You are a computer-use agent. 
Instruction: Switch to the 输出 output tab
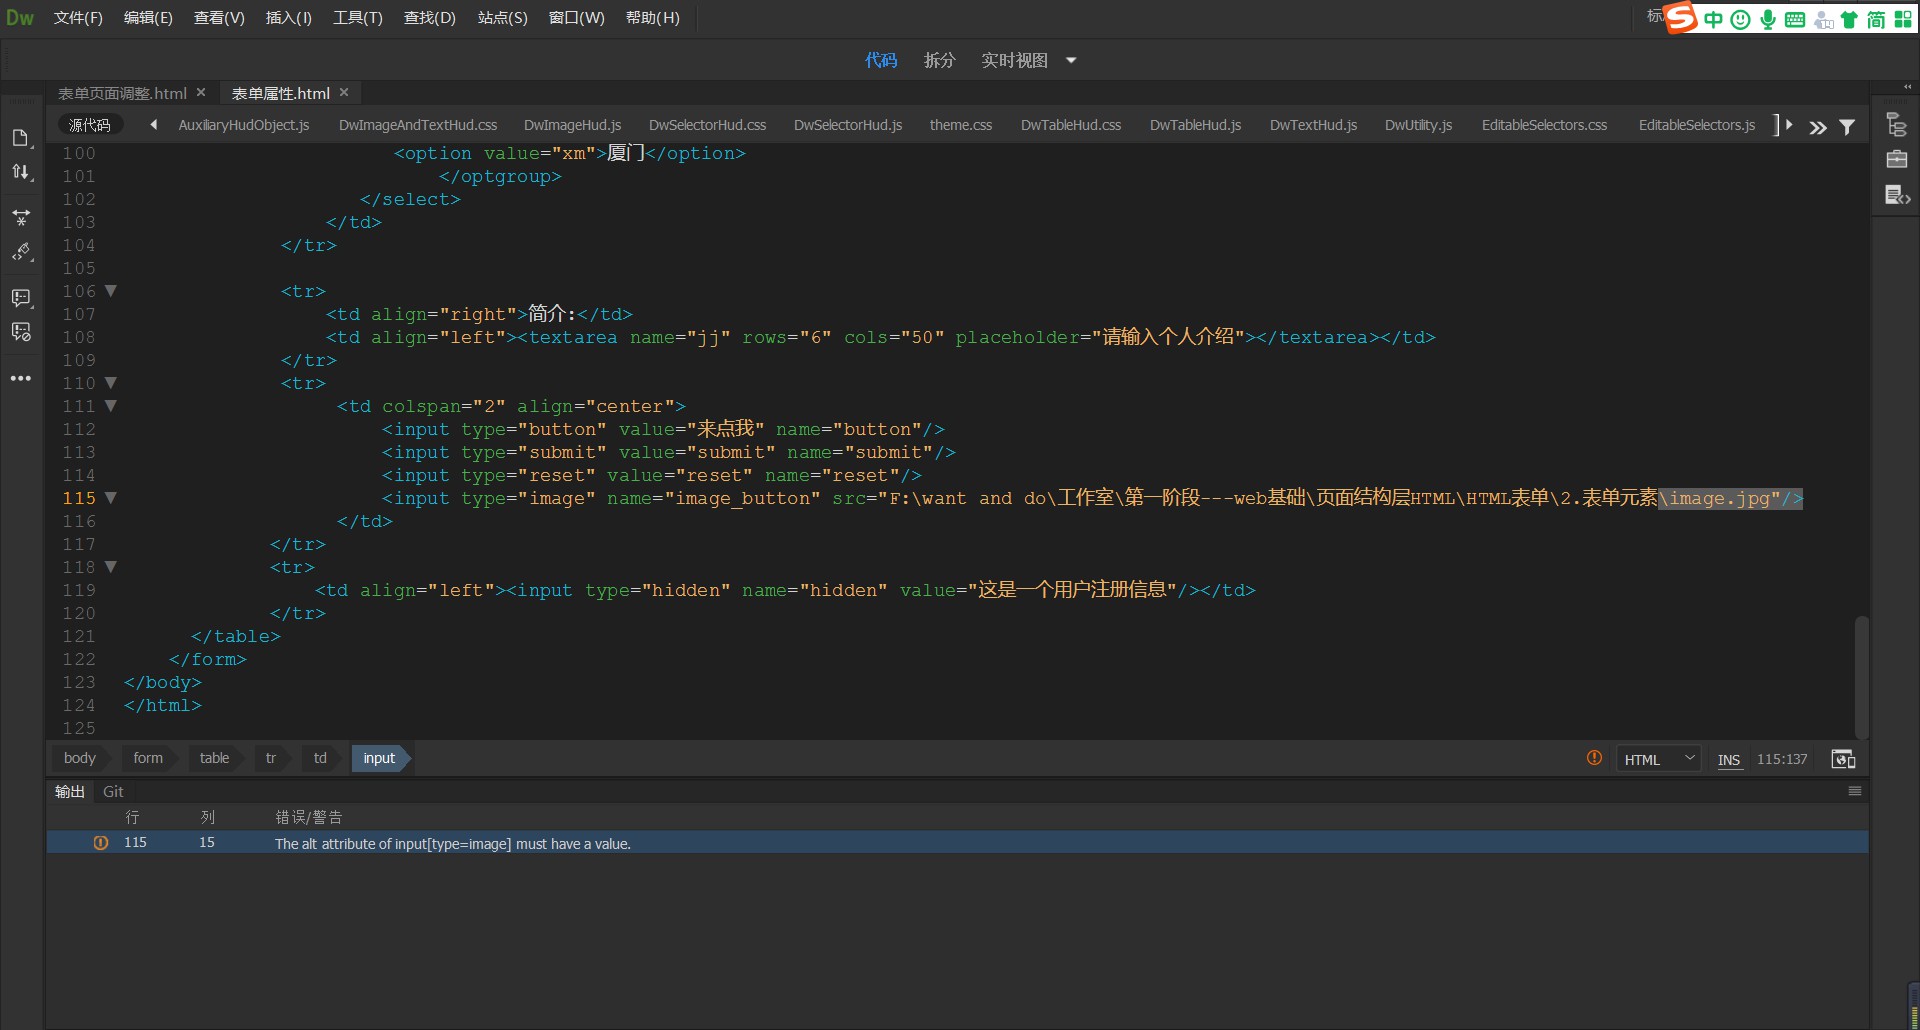click(70, 791)
